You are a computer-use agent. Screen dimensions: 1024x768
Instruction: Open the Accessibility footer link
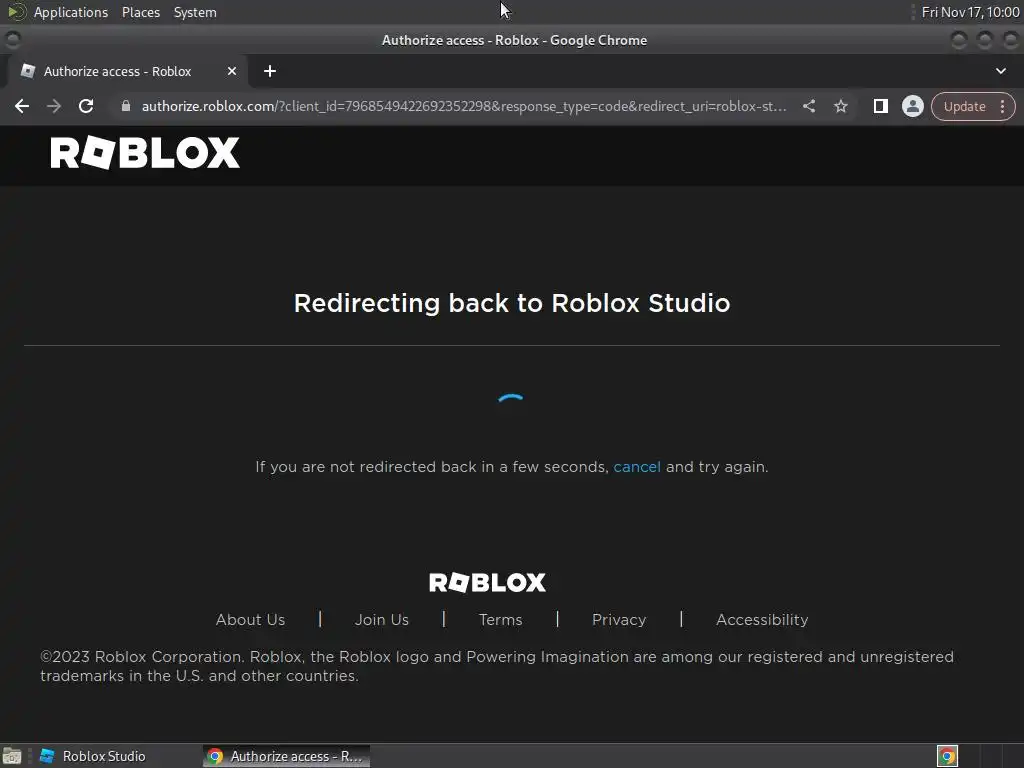click(x=762, y=620)
